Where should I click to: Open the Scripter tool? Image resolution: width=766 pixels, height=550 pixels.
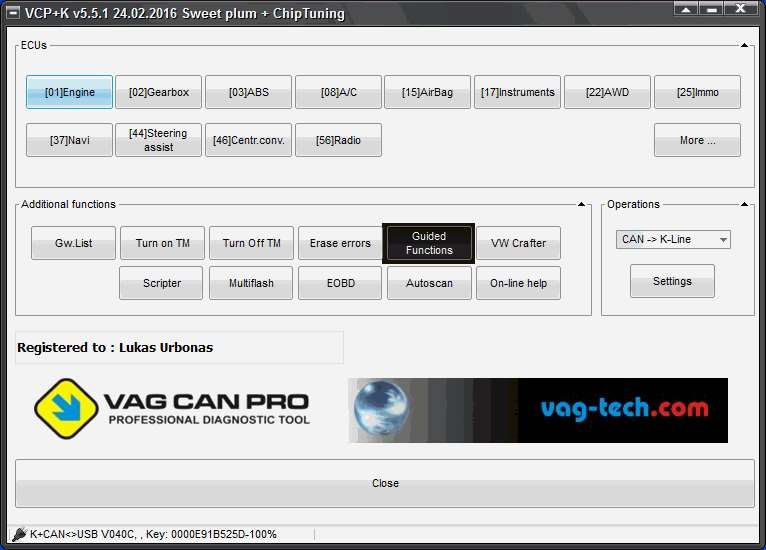point(161,283)
